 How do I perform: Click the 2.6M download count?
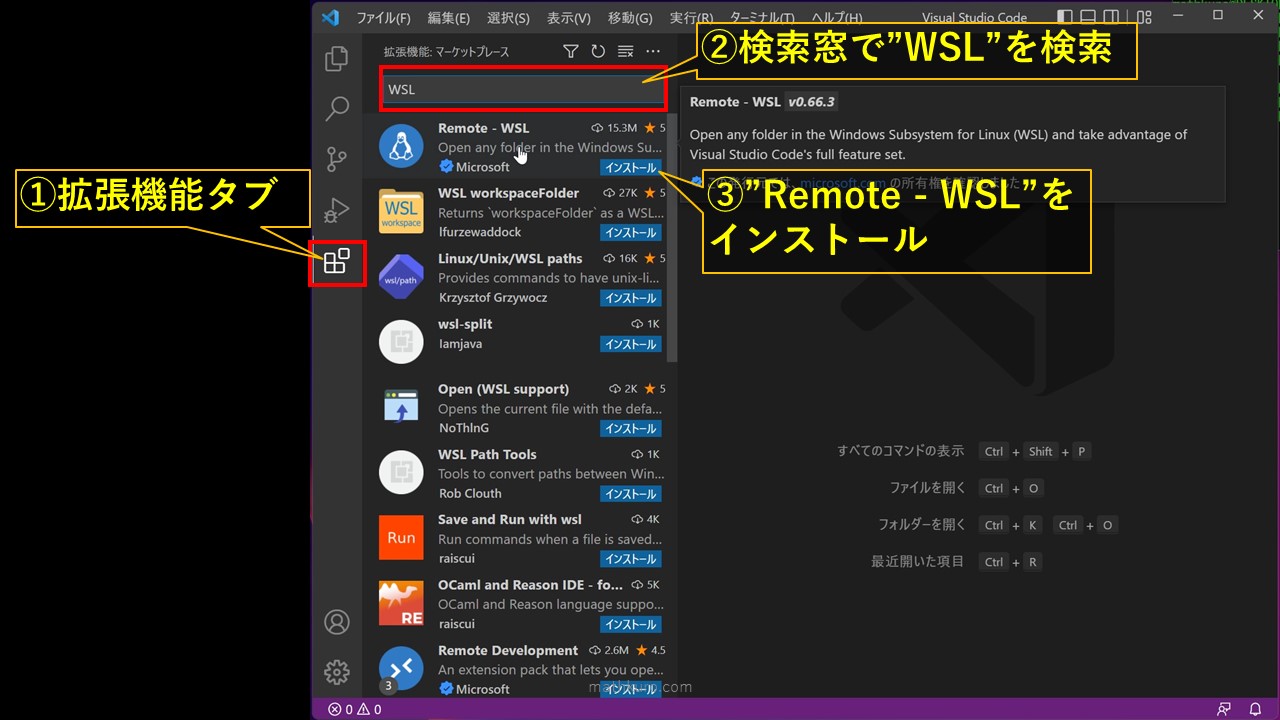617,650
